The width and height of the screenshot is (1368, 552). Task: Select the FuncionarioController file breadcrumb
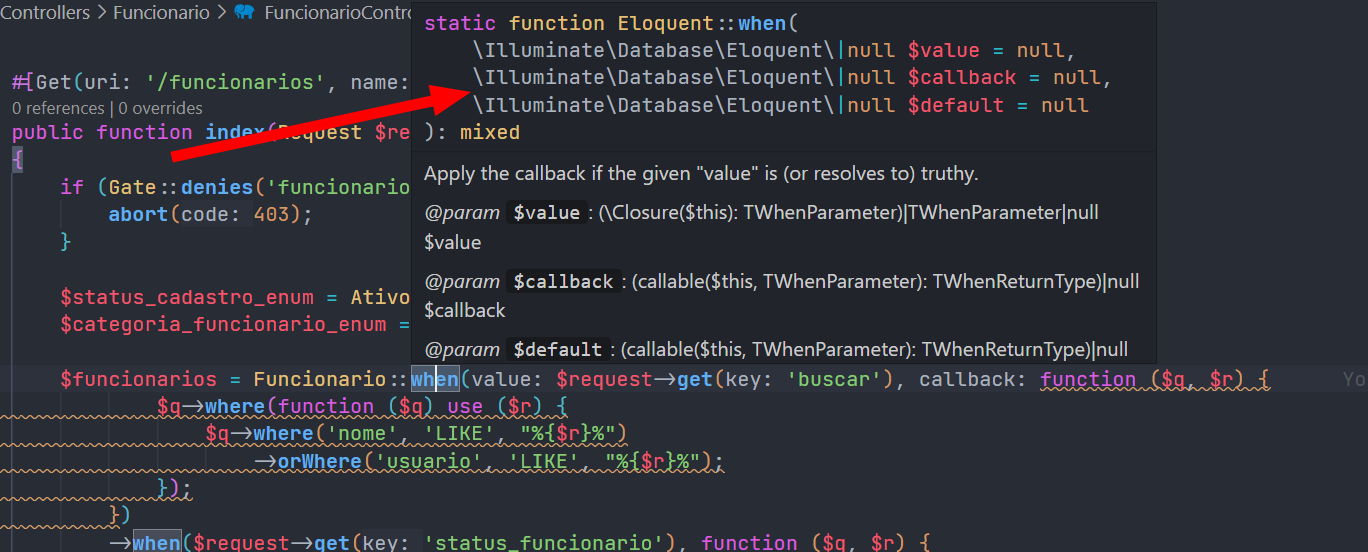[x=337, y=12]
